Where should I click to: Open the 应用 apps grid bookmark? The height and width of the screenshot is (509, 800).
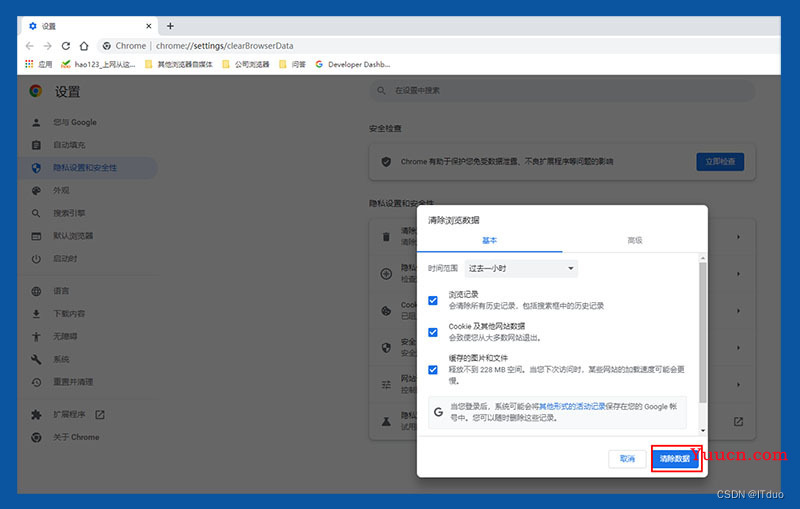(38, 64)
